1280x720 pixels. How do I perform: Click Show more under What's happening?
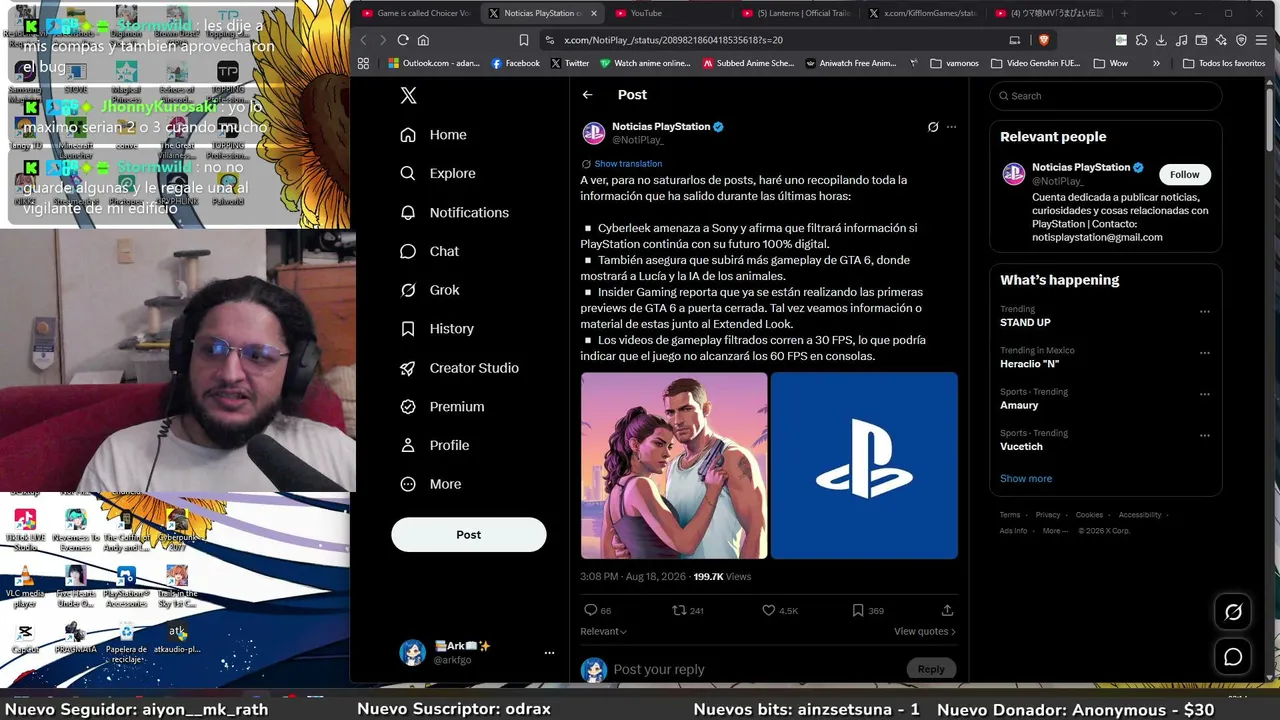coord(1026,478)
